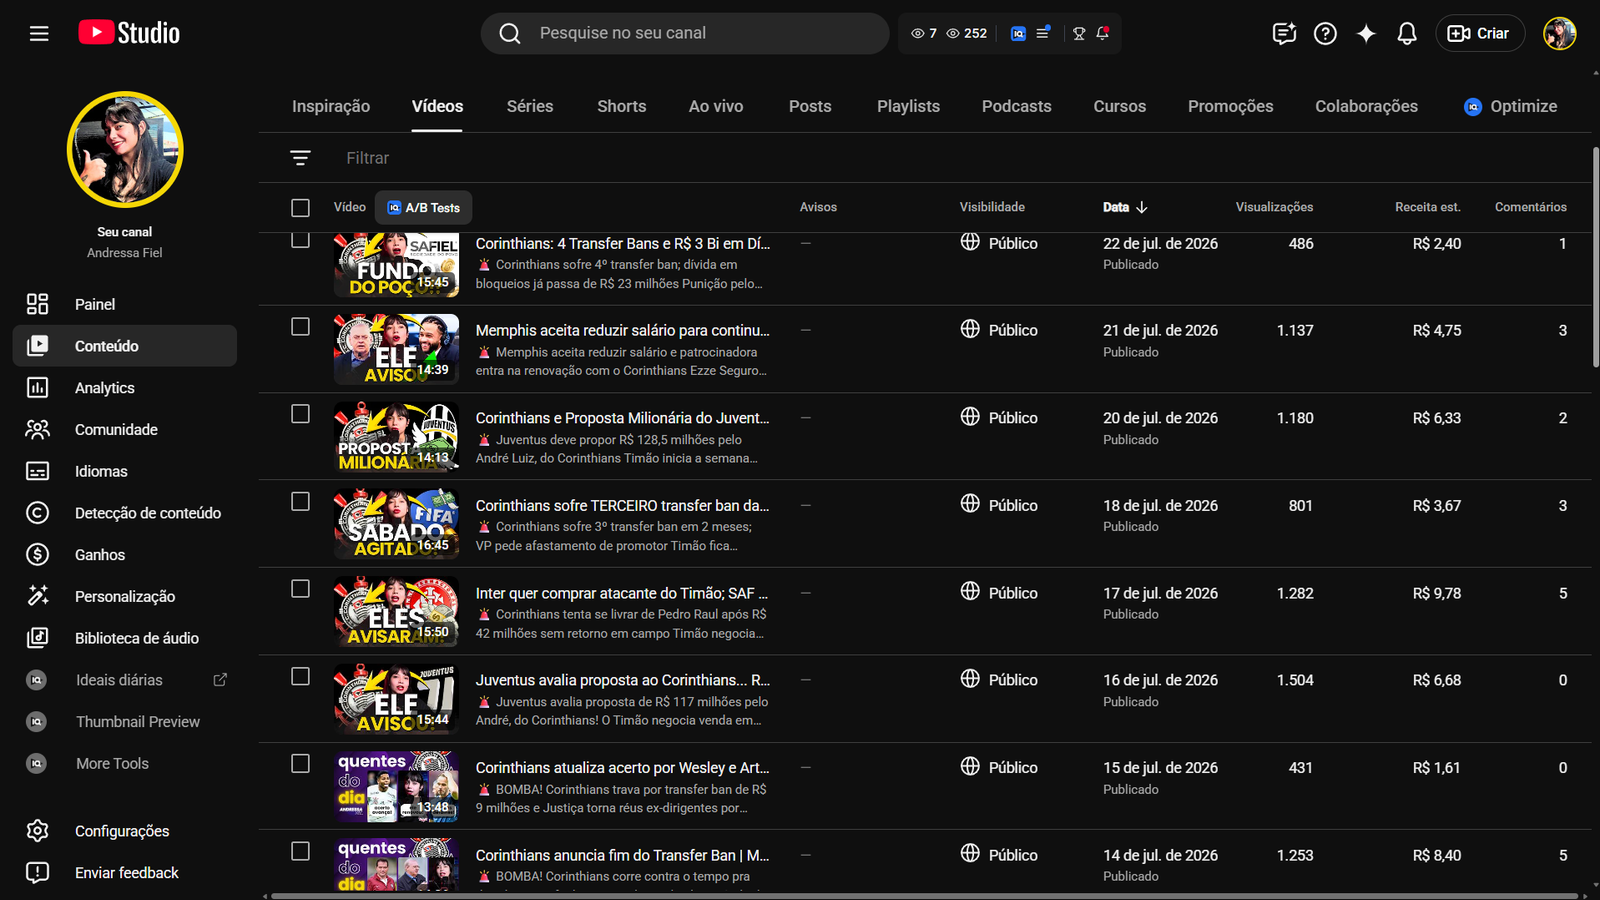Screen dimensions: 1600x900
Task: Select the vidIQ Optimize tab
Action: (x=1510, y=106)
